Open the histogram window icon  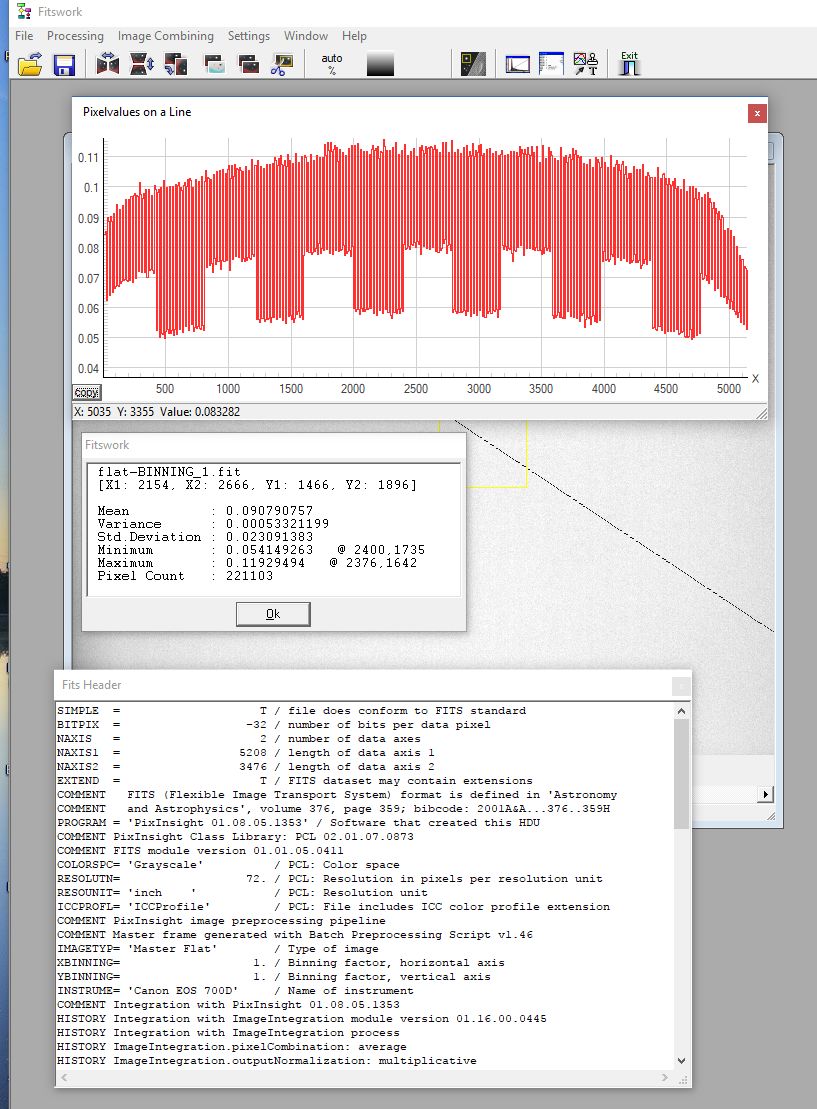[517, 65]
